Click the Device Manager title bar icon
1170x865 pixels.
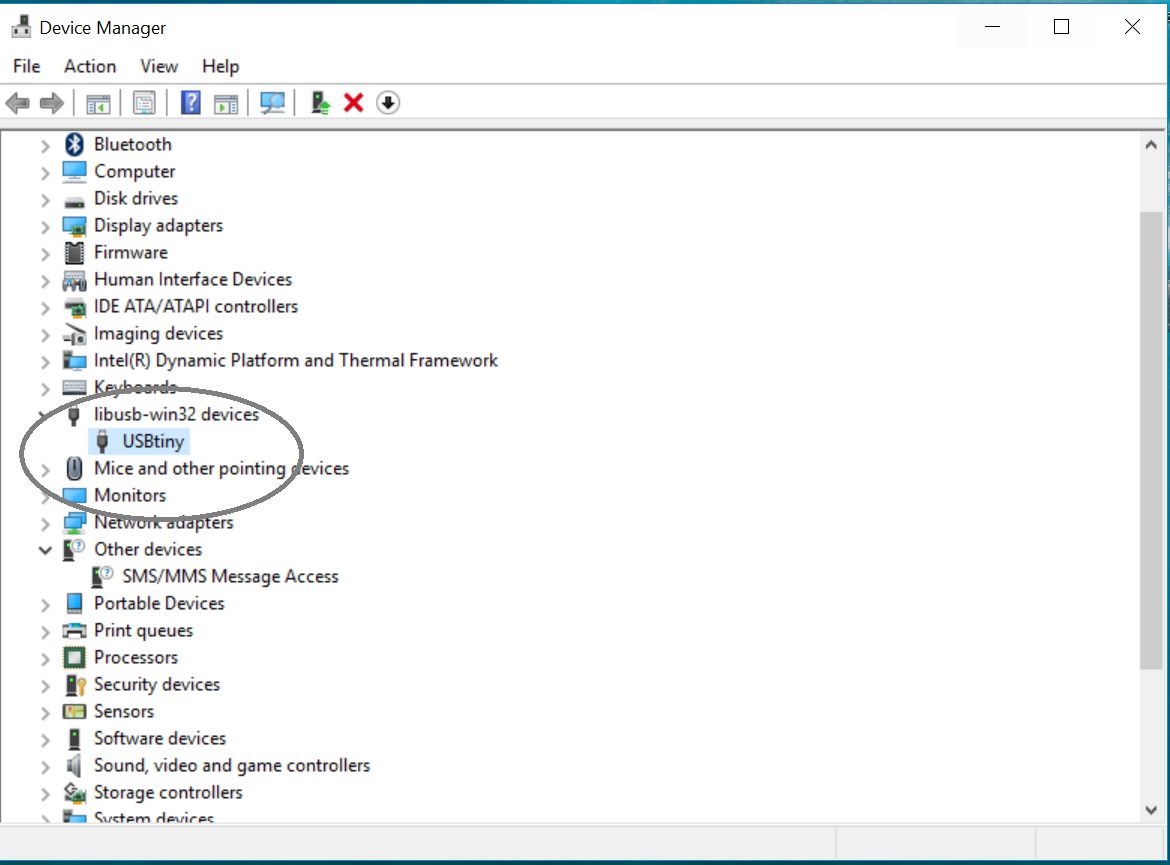pyautogui.click(x=21, y=27)
